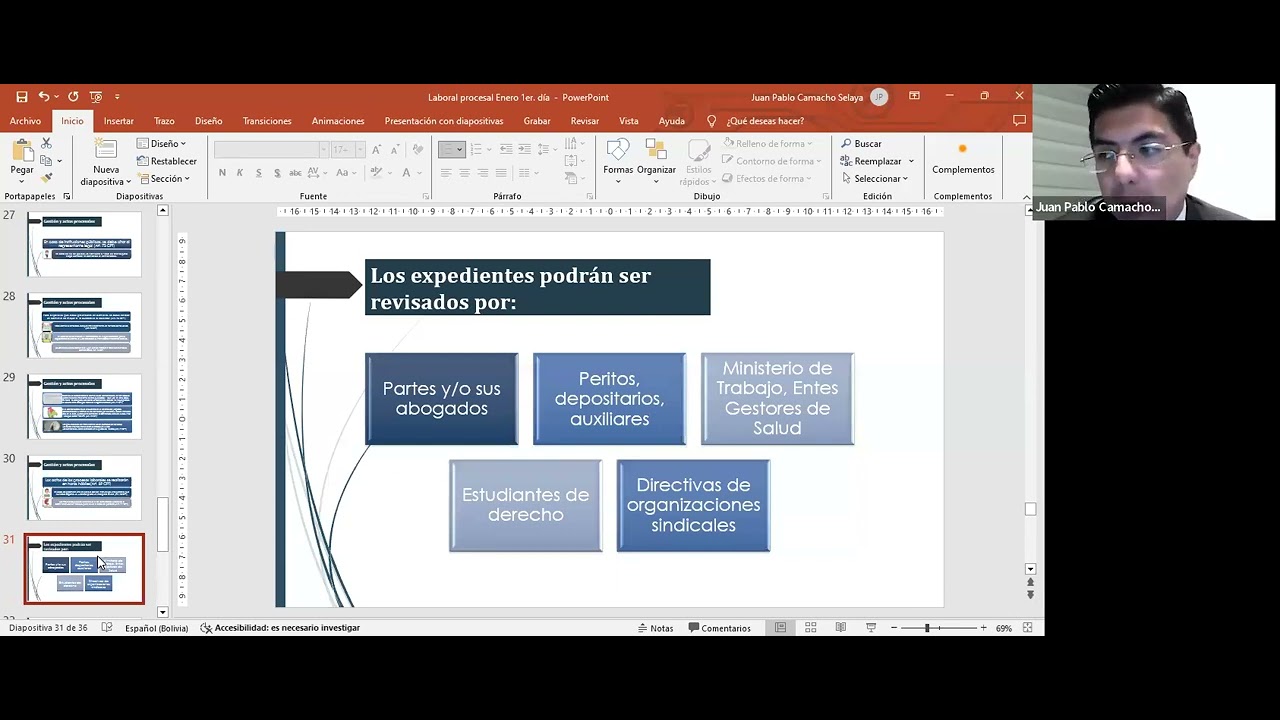Open the comments pane icon in title area
The width and height of the screenshot is (1280, 720).
[1019, 121]
